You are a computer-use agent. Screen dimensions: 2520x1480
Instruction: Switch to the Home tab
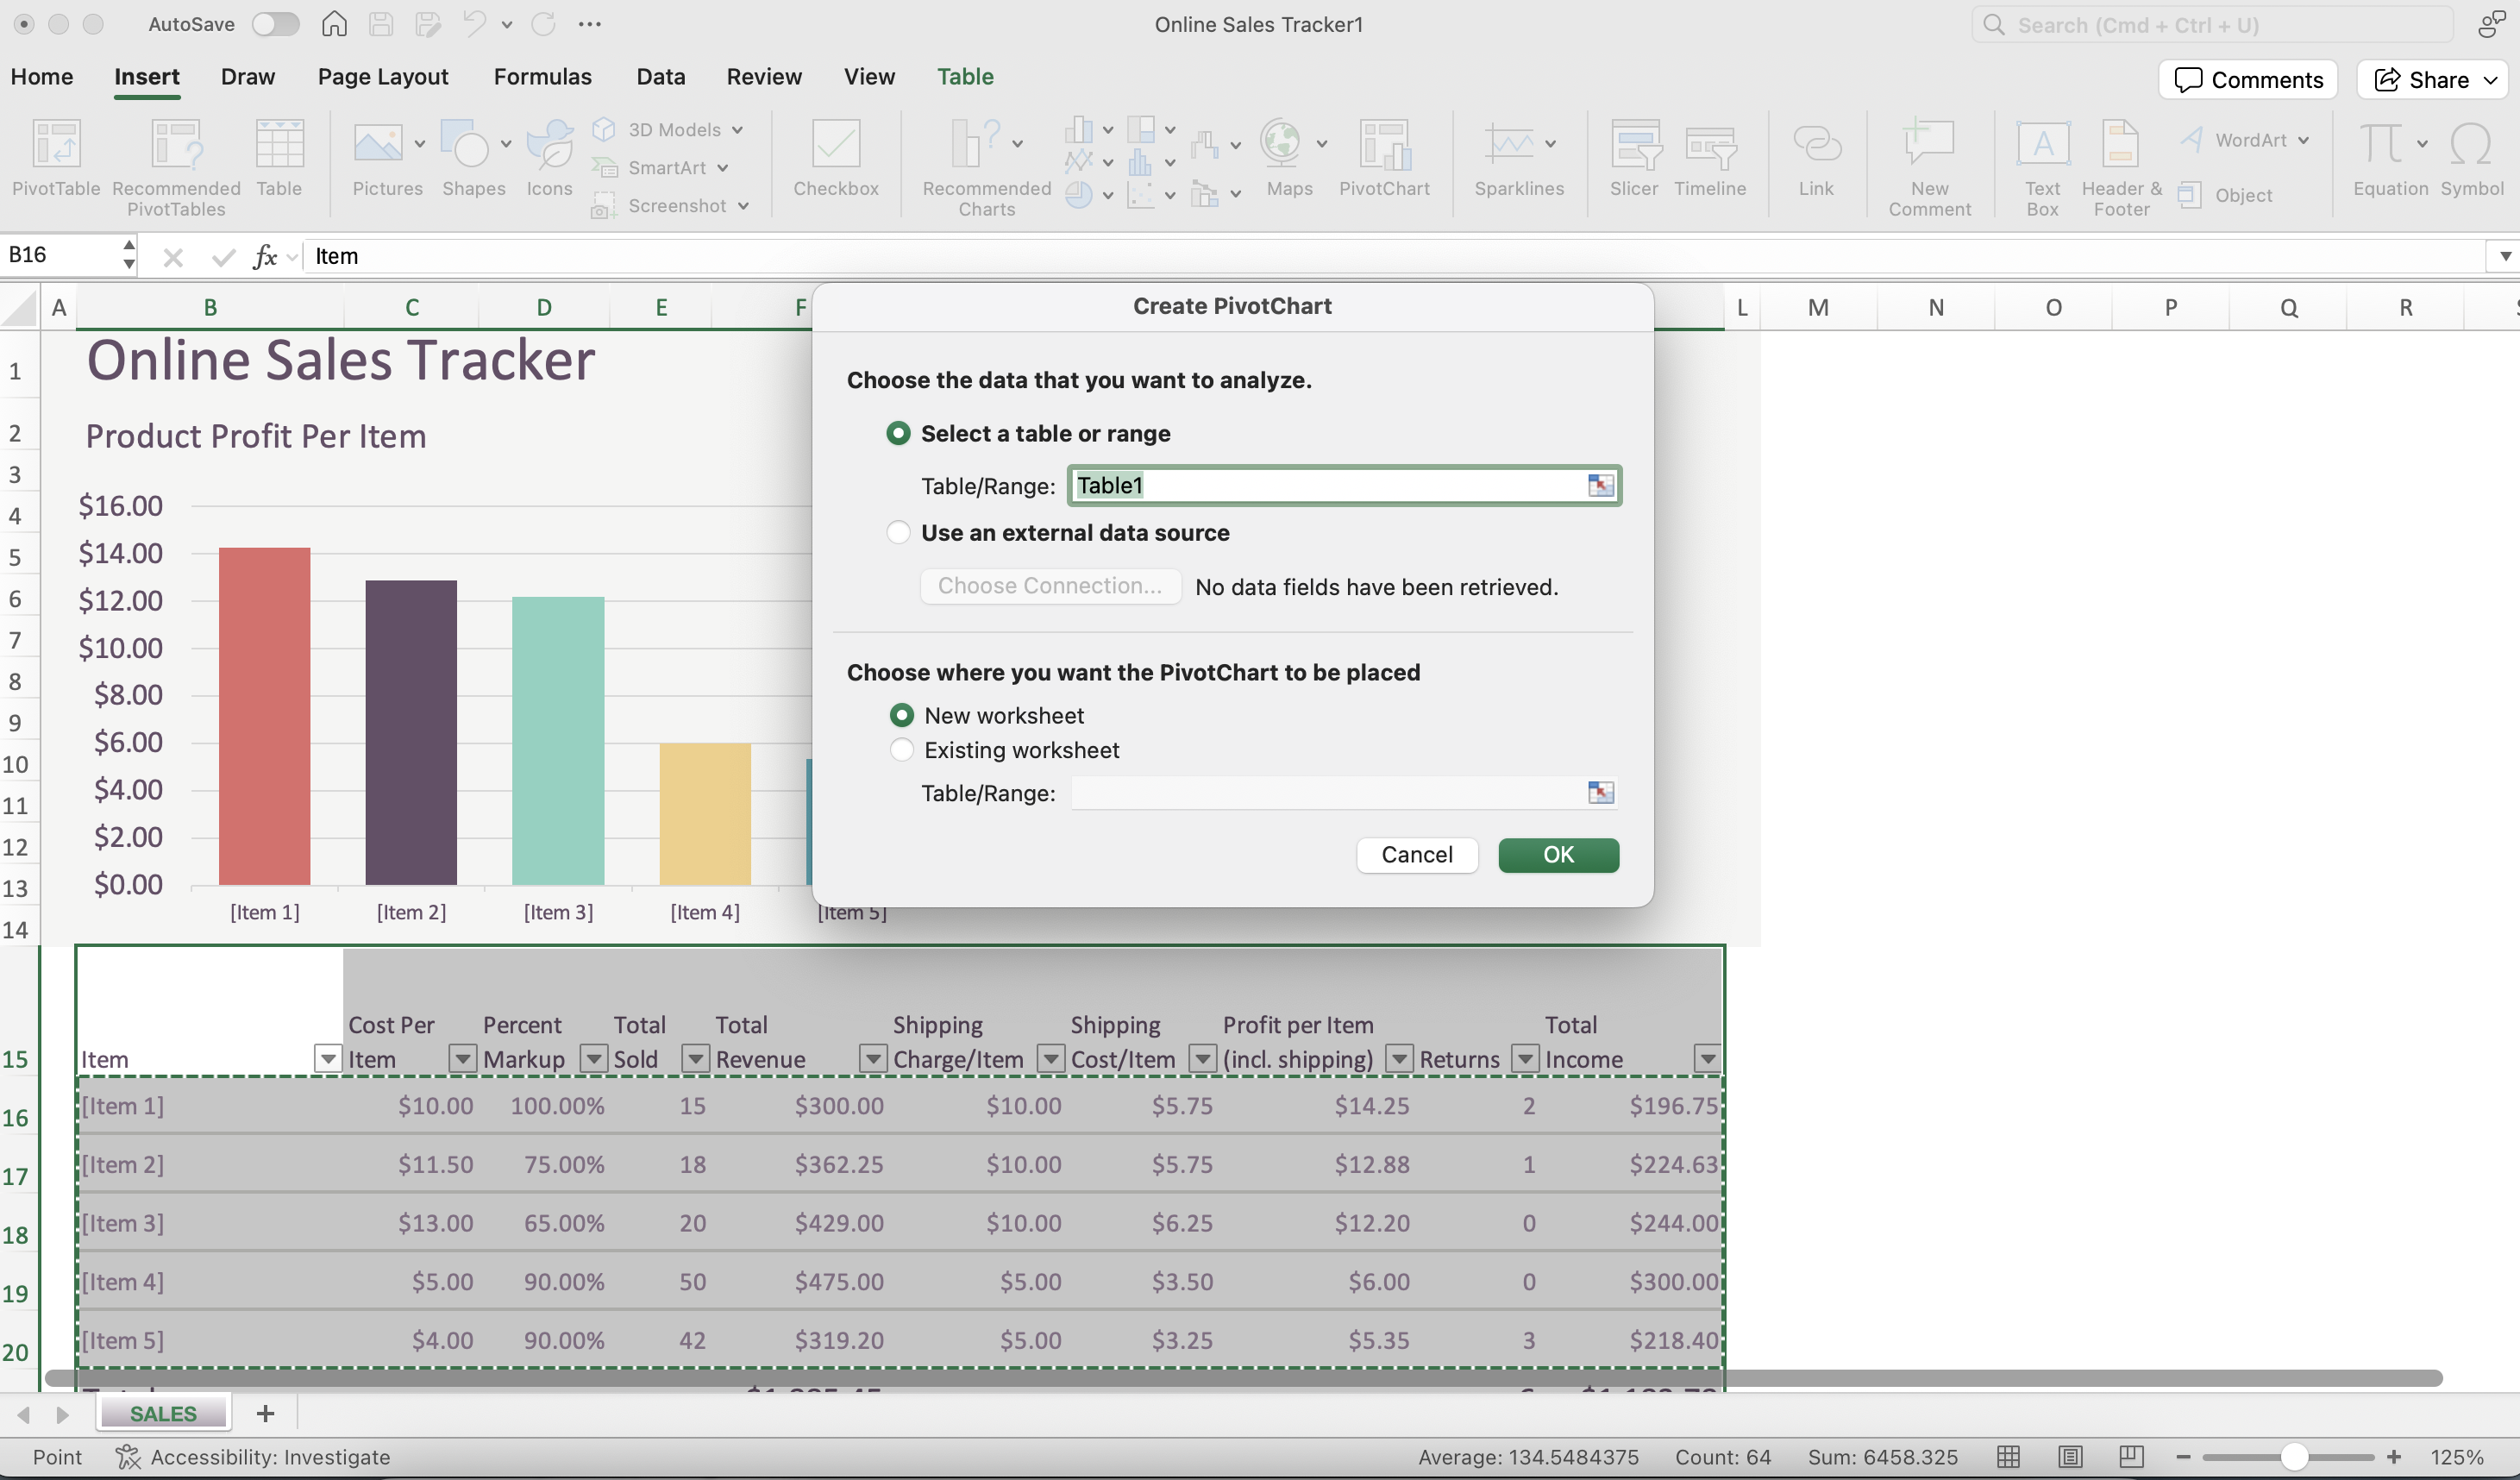click(42, 76)
